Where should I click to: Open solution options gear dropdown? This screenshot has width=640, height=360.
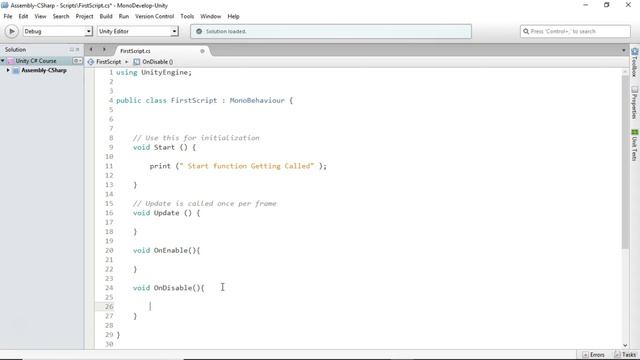pos(77,61)
